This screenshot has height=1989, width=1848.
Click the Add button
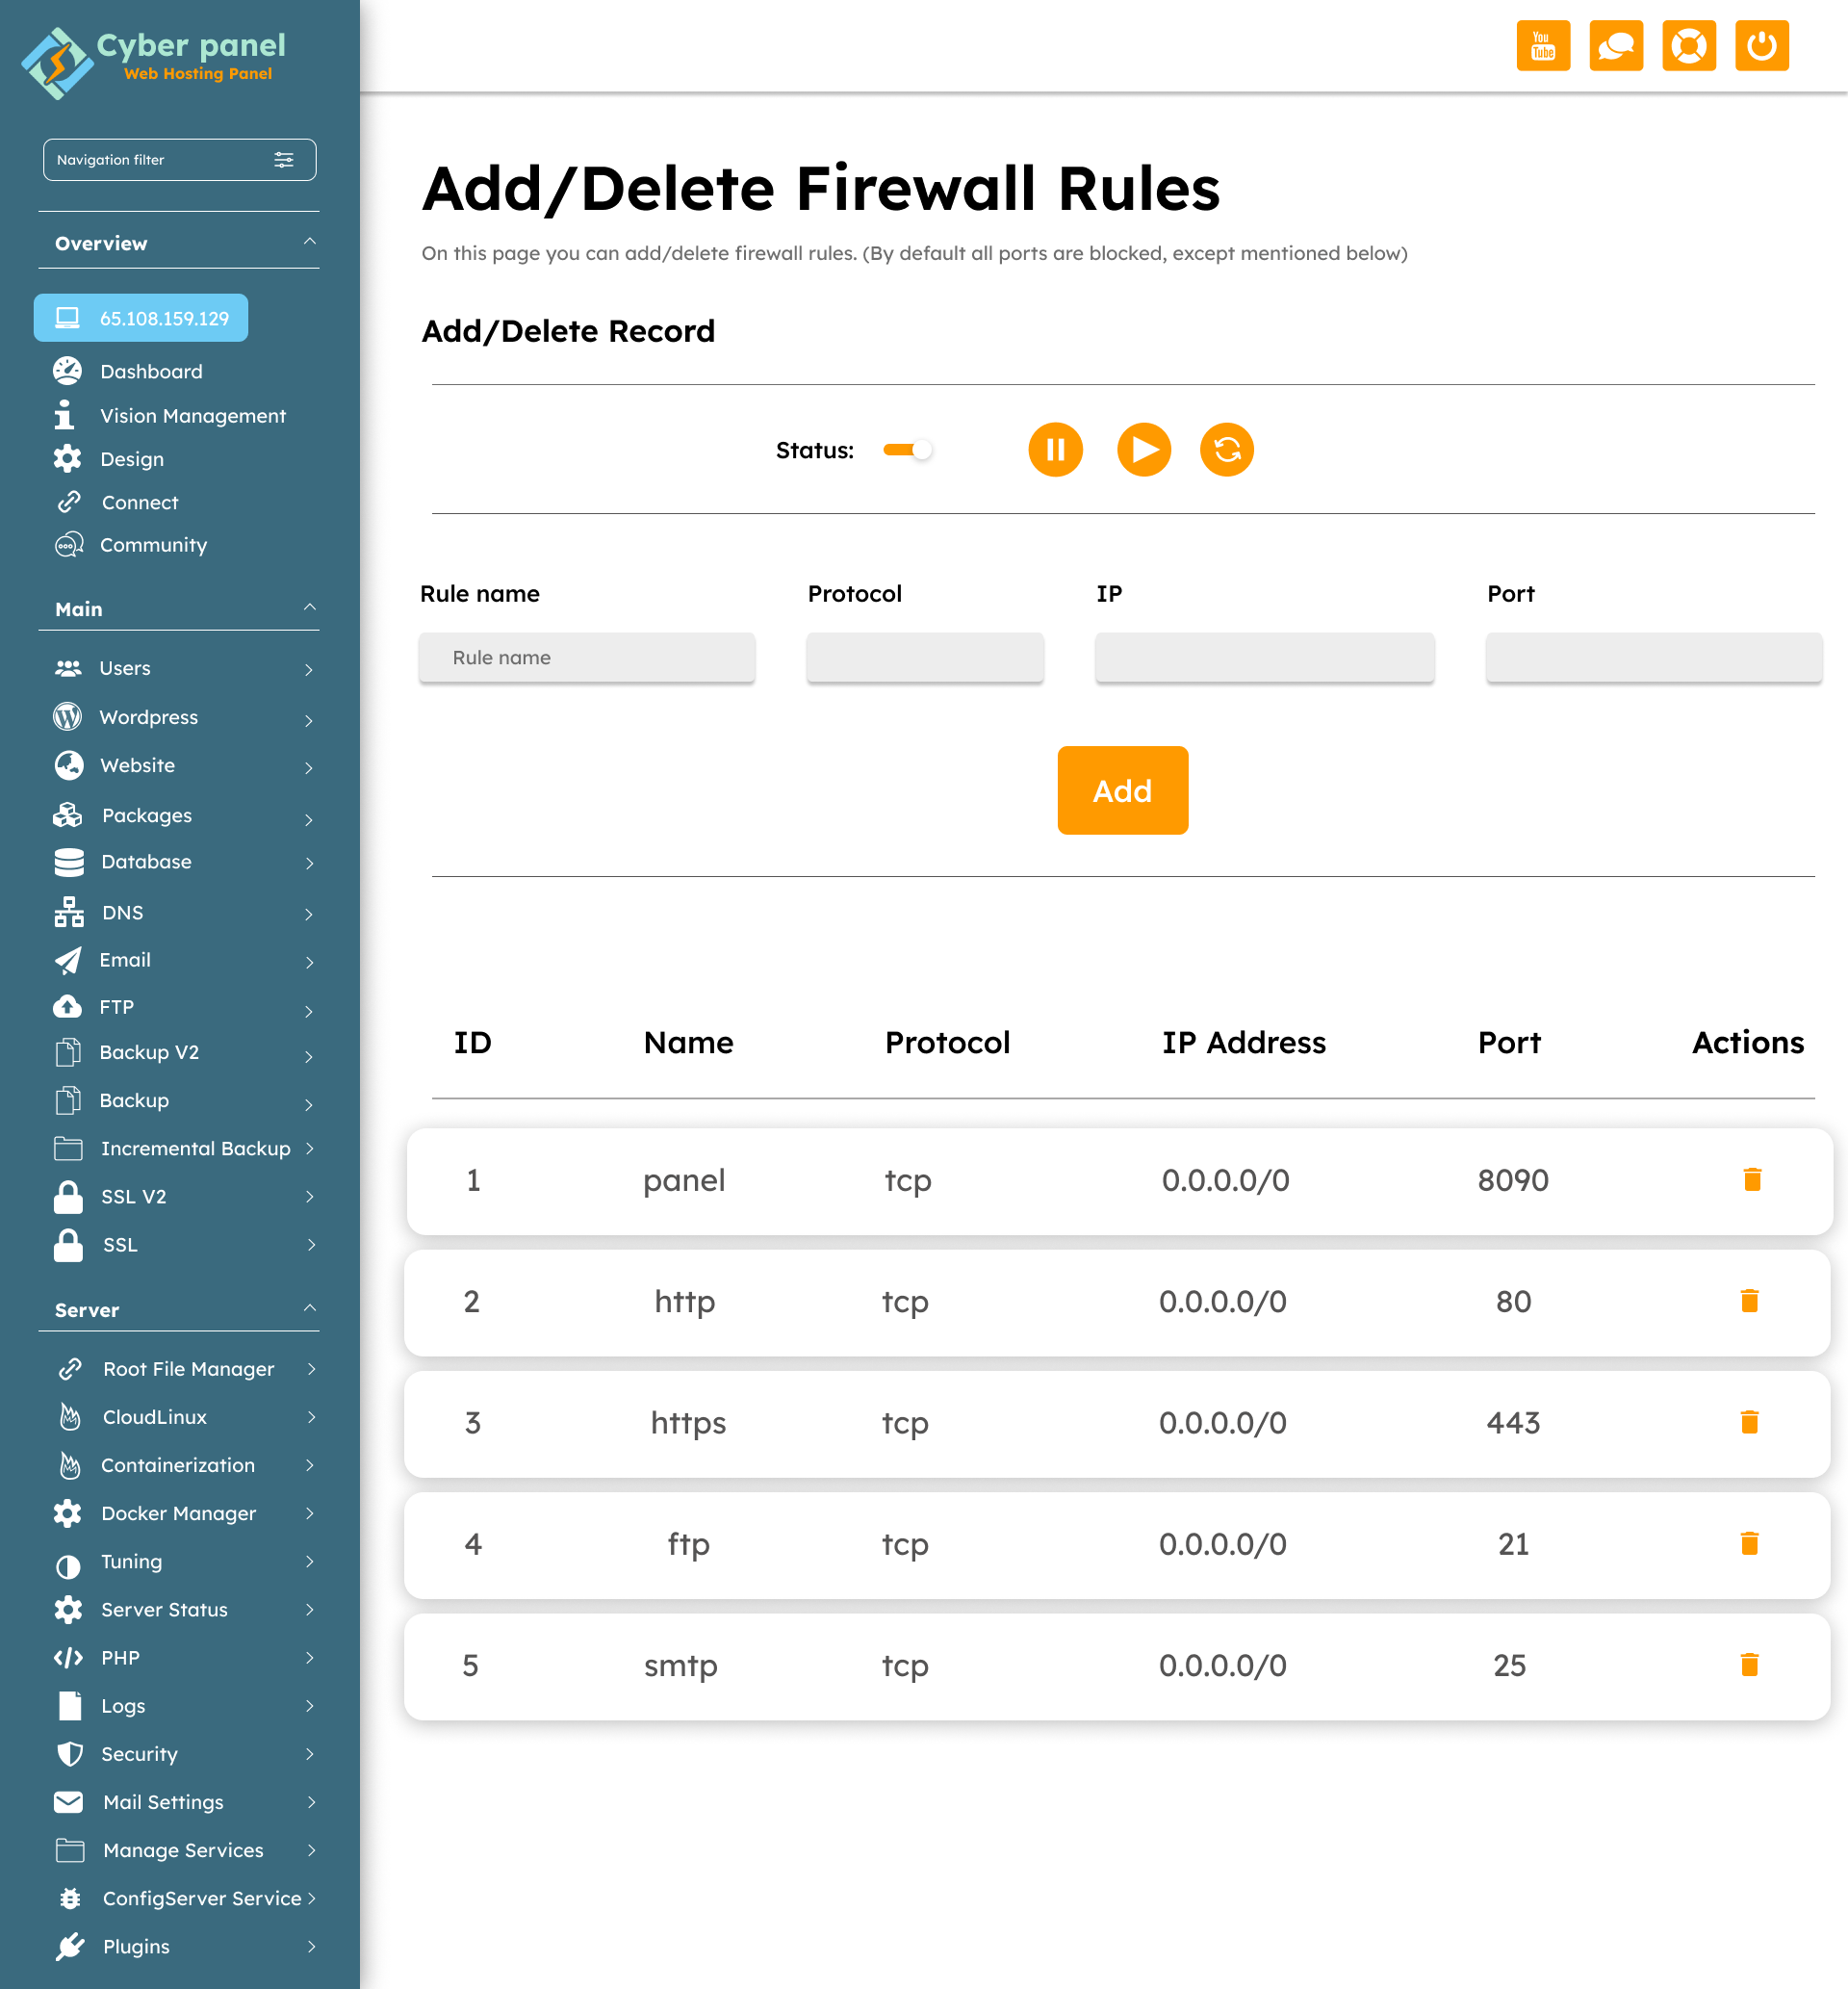(1122, 790)
